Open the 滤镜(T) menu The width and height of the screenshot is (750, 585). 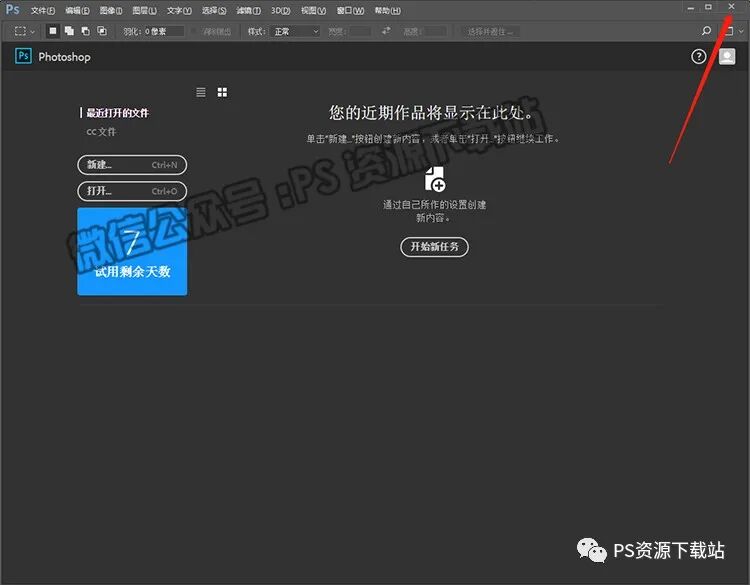coord(248,10)
